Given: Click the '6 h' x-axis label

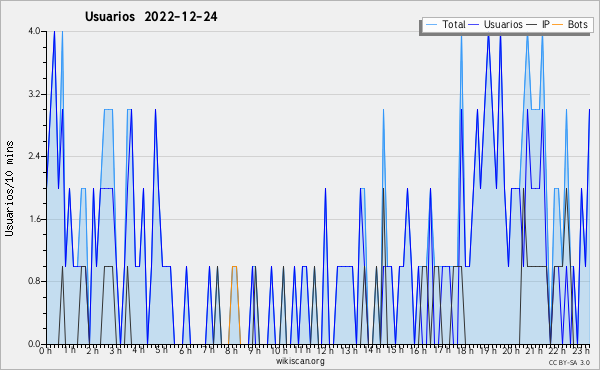Looking at the screenshot, I should click(186, 350).
